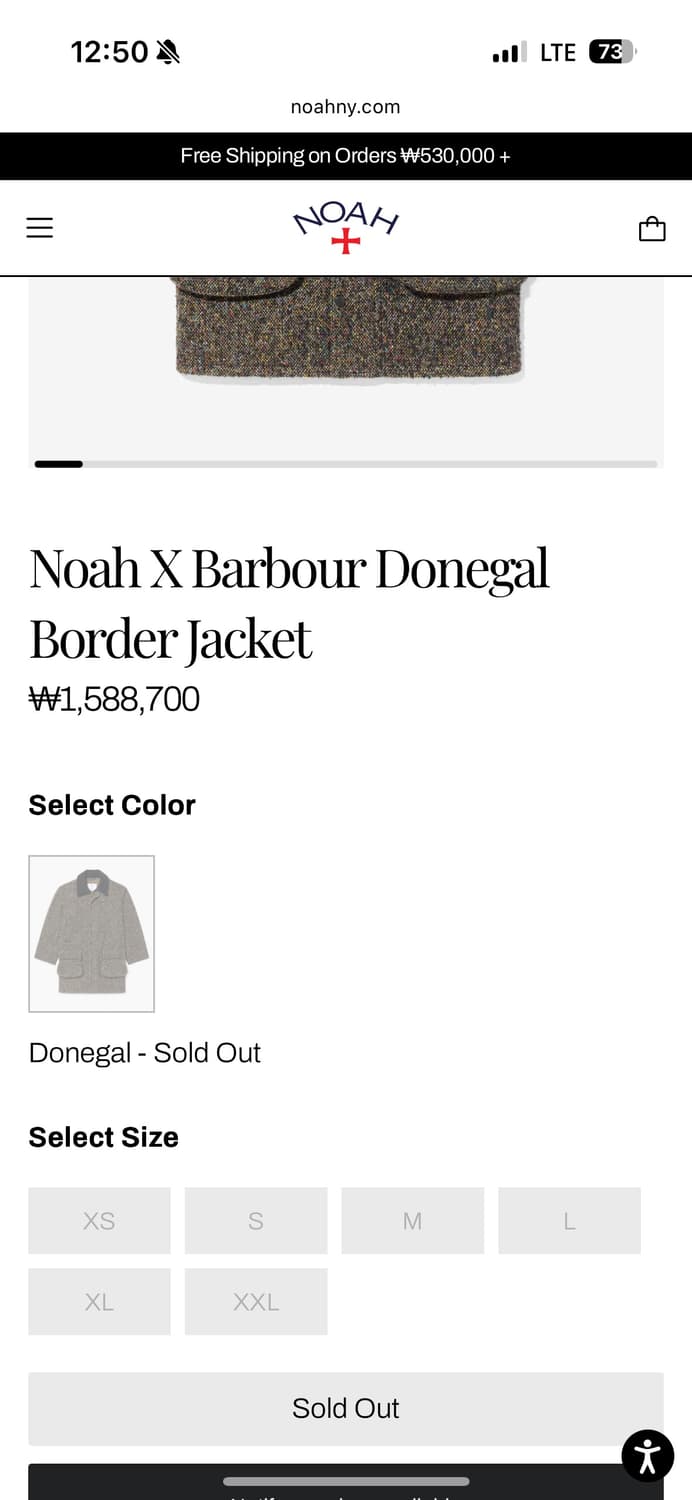The width and height of the screenshot is (692, 1500).
Task: Tap the NOAH cross logo
Action: [x=345, y=227]
